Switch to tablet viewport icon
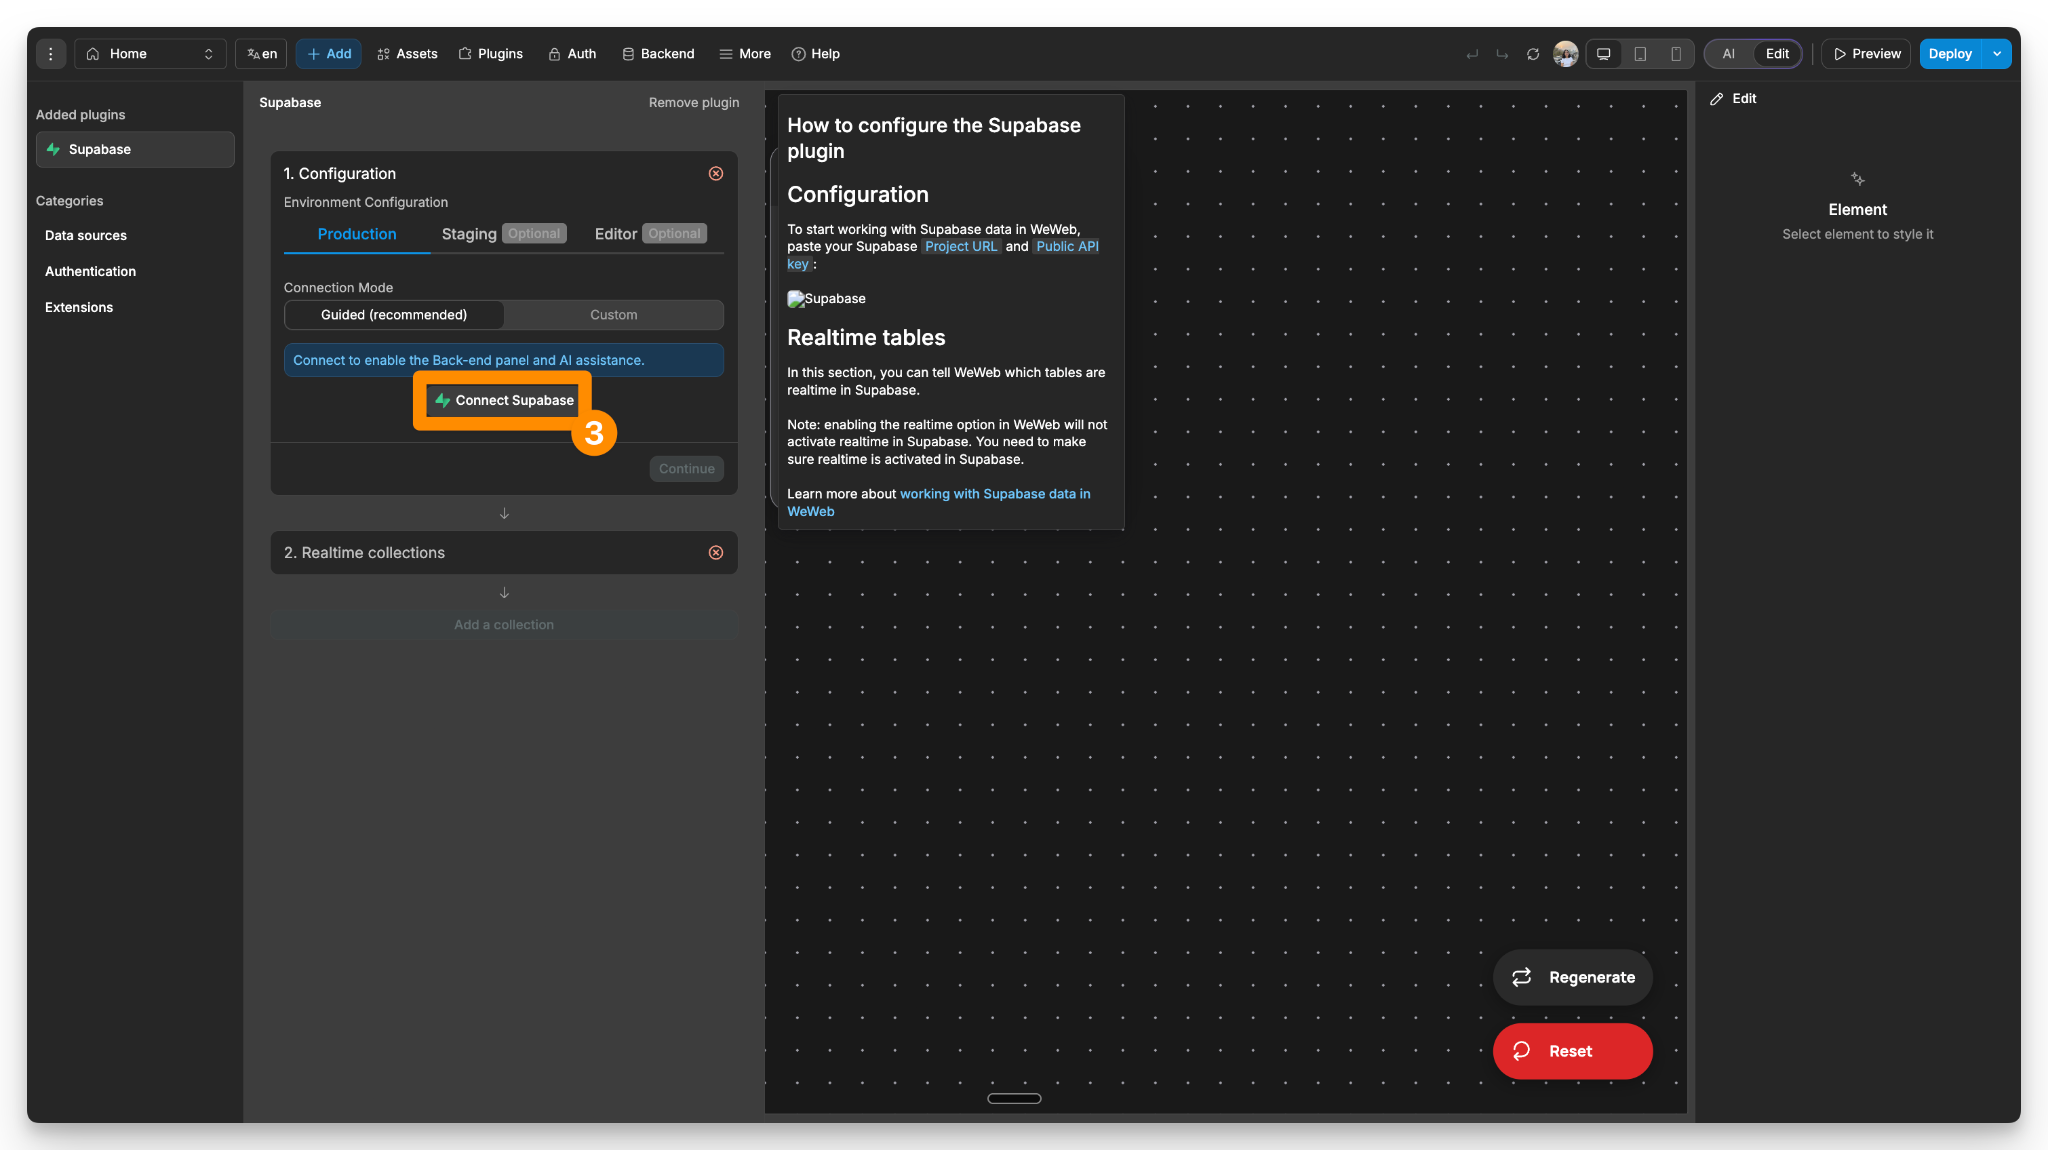This screenshot has height=1150, width=2048. [1640, 54]
